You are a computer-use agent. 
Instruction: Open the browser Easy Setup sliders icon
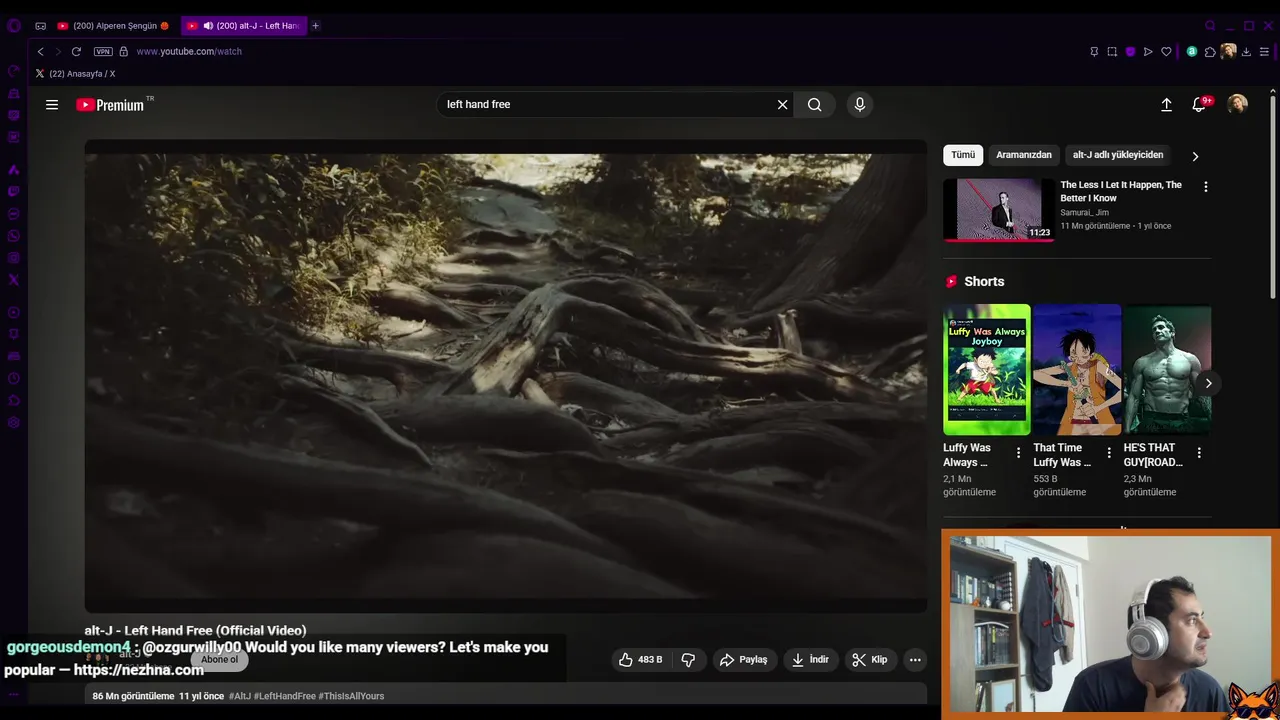(x=1265, y=52)
